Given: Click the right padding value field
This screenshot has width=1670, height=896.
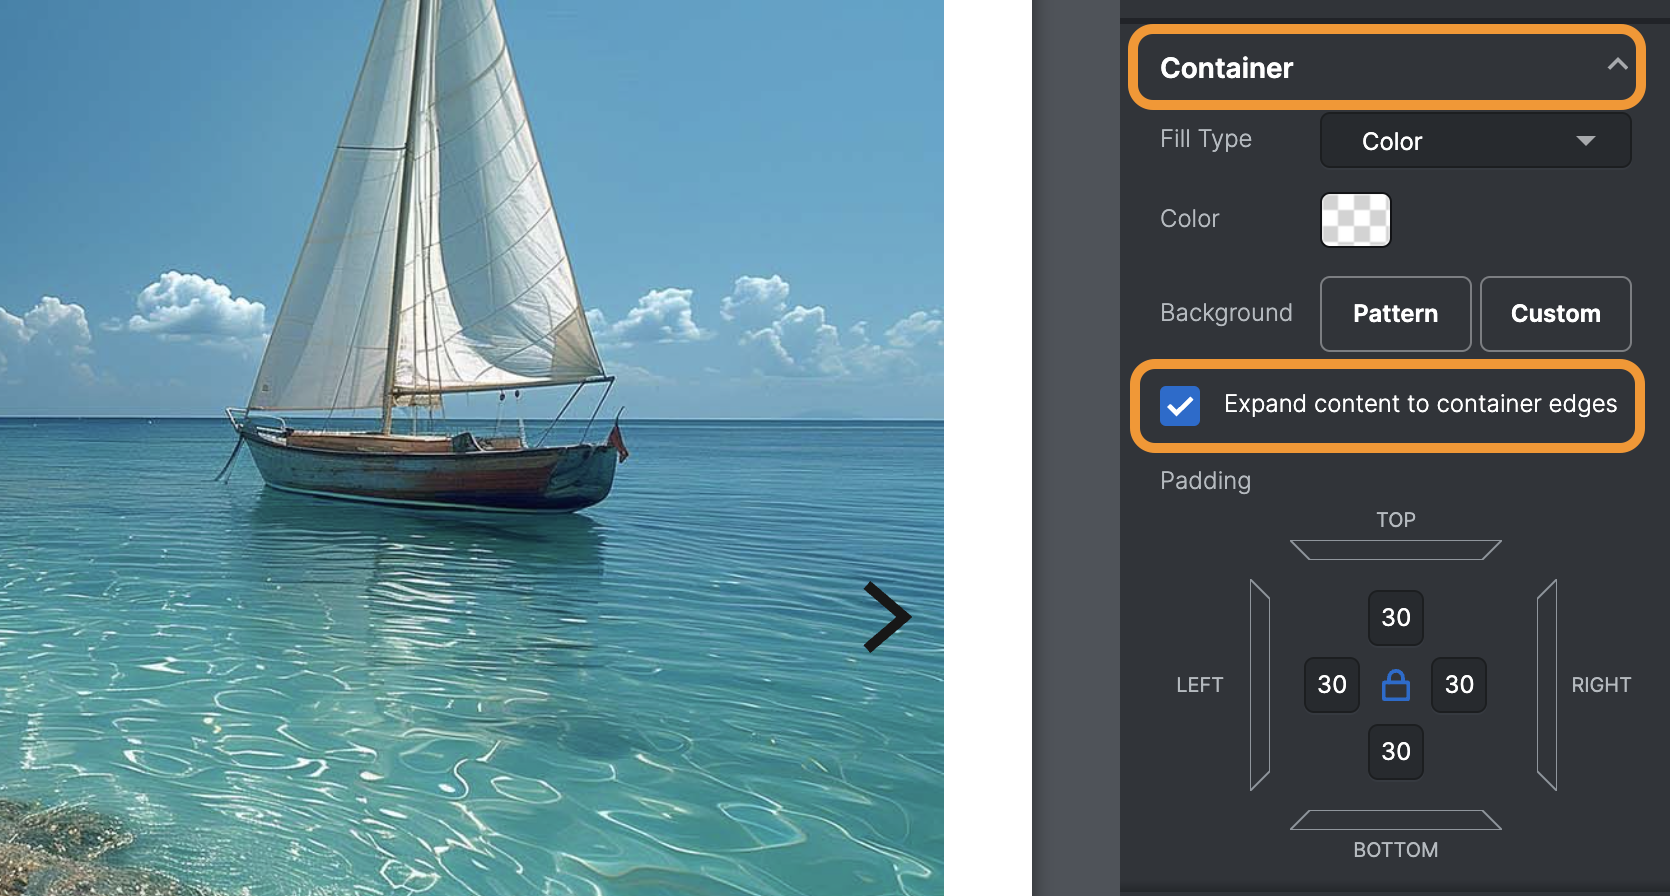Looking at the screenshot, I should 1458,685.
